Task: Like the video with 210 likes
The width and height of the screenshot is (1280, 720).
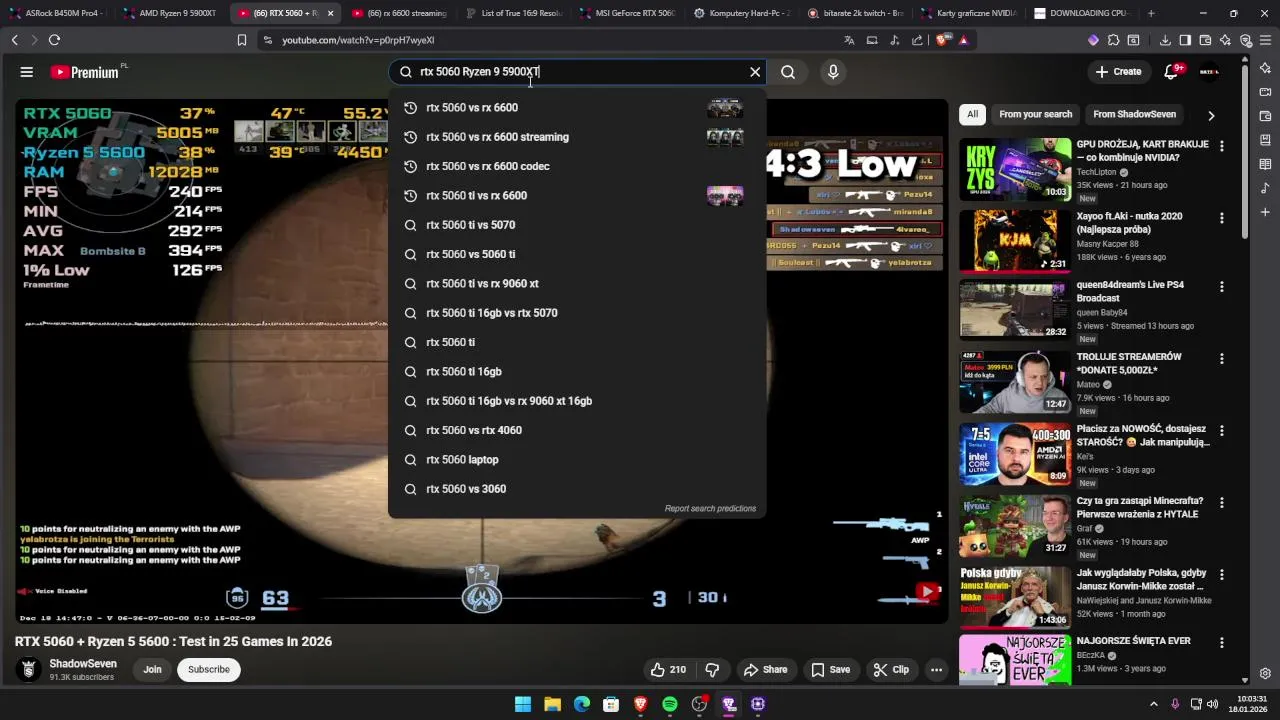Action: pos(668,670)
